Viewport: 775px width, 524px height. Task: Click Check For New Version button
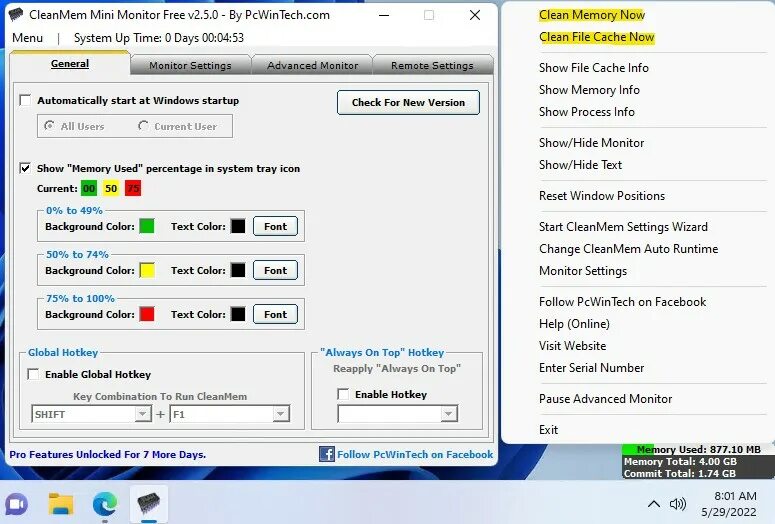coord(408,102)
